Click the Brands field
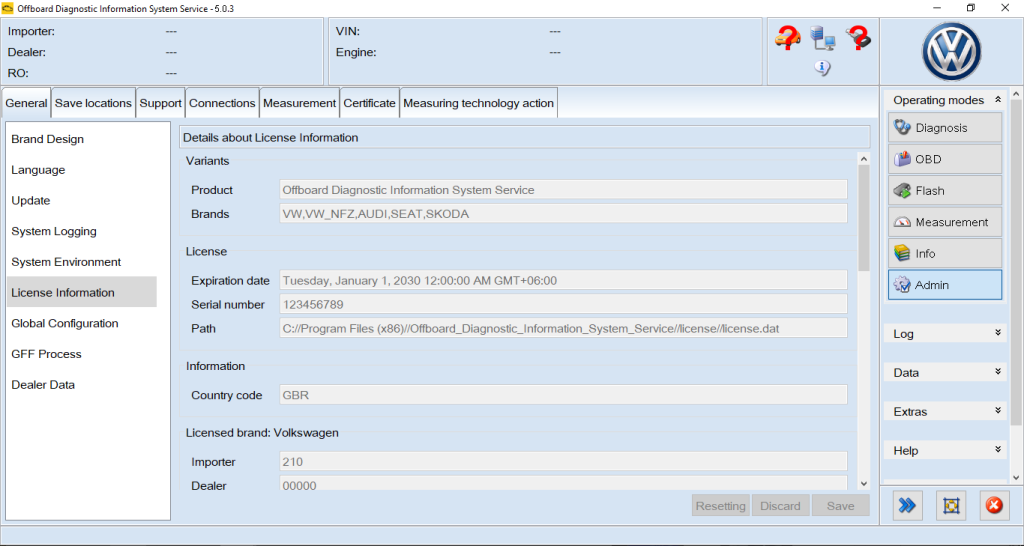 click(564, 214)
